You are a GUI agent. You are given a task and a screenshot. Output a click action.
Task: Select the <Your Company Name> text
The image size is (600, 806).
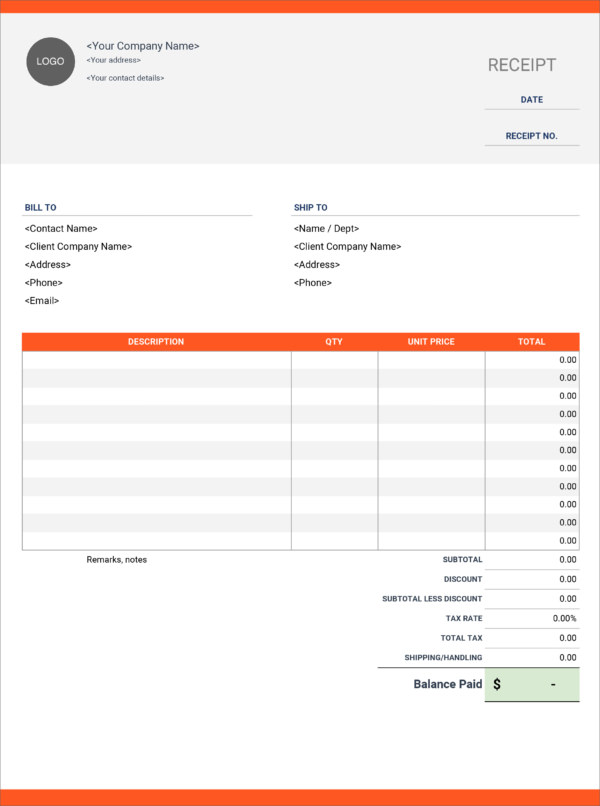143,46
